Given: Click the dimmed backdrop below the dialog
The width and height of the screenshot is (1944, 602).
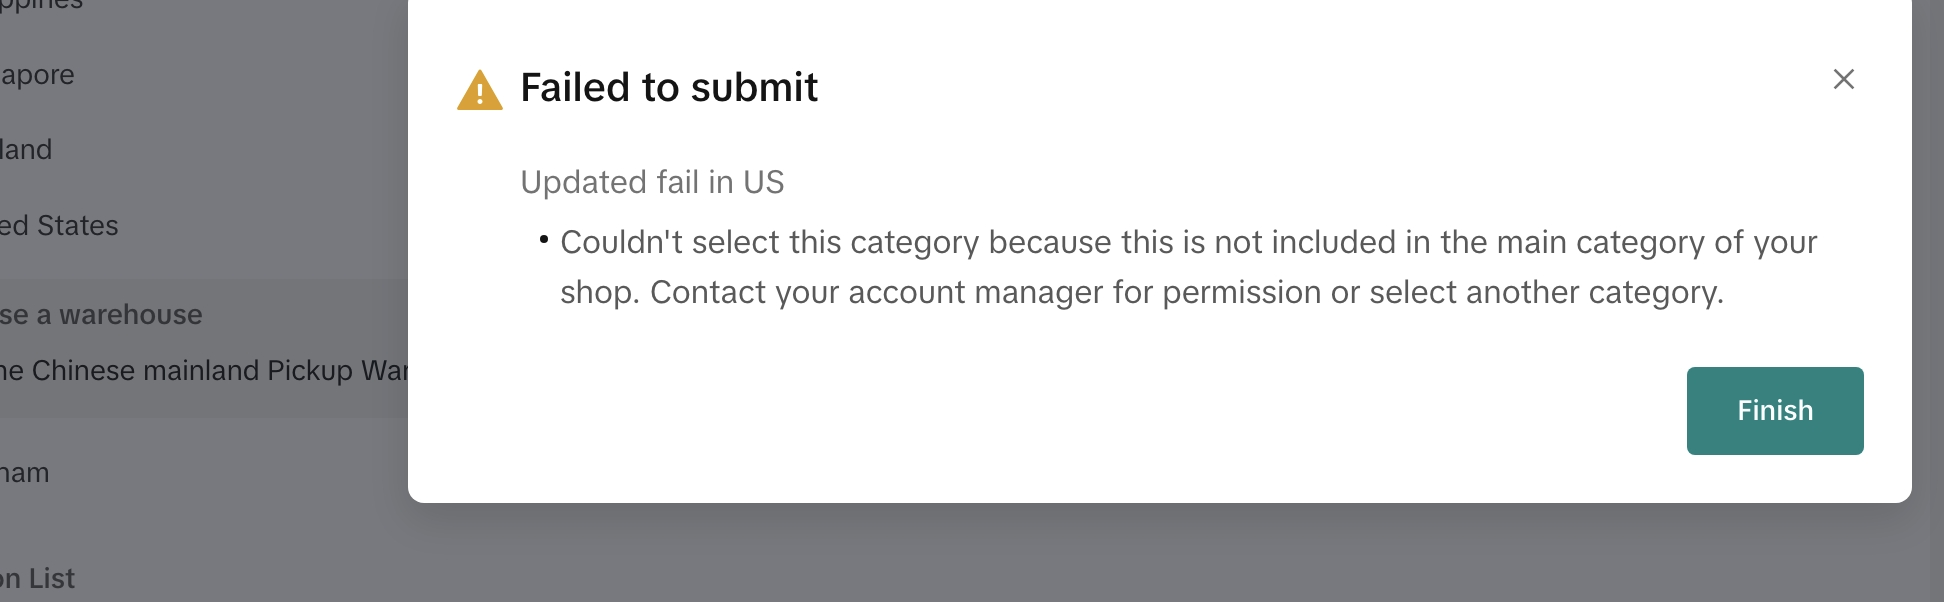Looking at the screenshot, I should pyautogui.click(x=1100, y=555).
